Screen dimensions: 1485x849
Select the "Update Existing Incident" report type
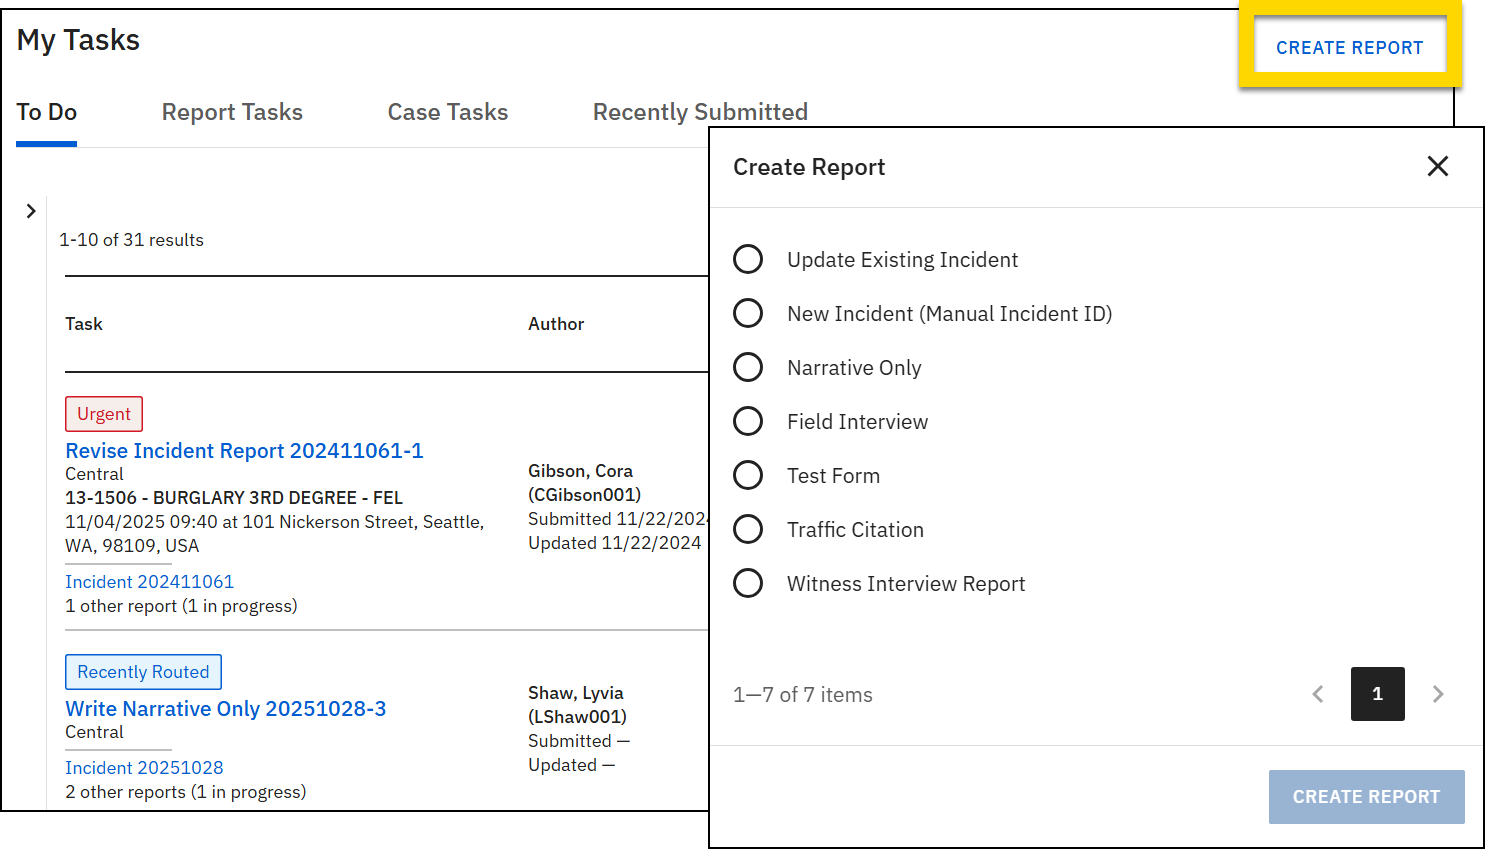pos(748,259)
